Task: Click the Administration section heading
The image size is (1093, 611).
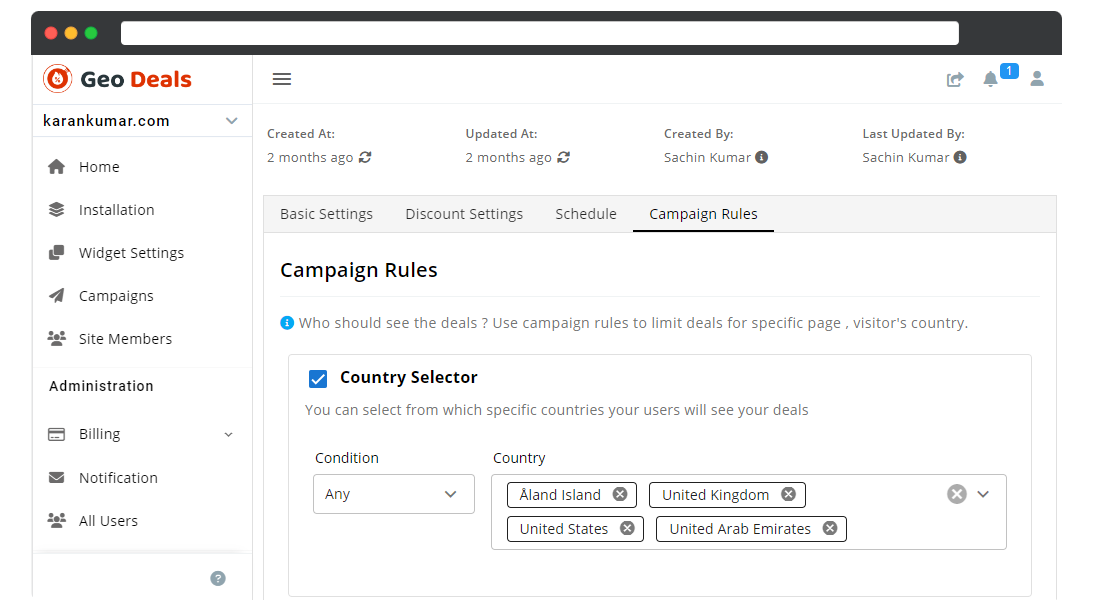Action: (x=101, y=386)
